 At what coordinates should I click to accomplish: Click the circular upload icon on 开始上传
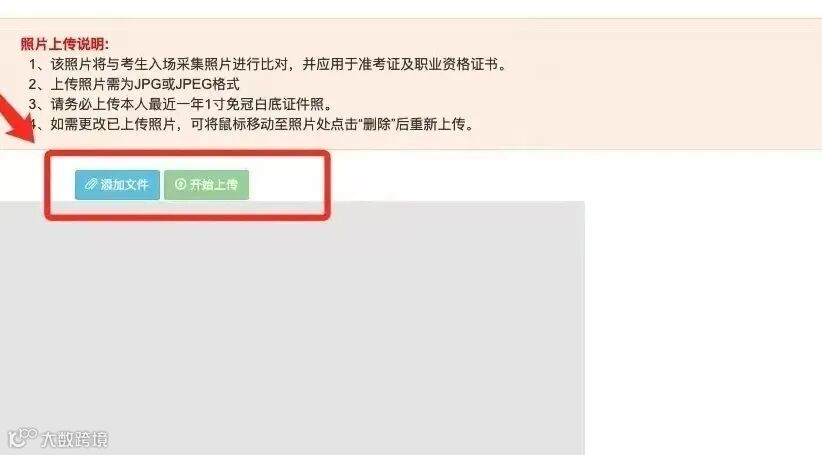[x=180, y=184]
